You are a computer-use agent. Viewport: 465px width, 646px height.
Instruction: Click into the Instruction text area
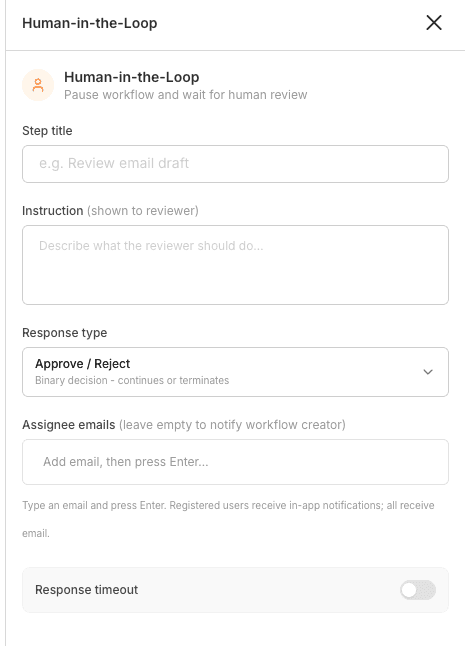tap(235, 264)
